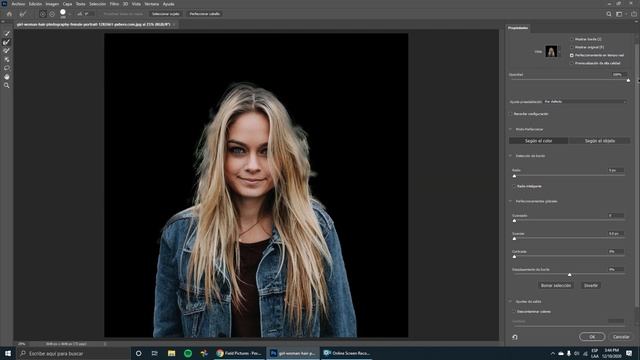Click Perfeccionar cabello button

(x=204, y=14)
